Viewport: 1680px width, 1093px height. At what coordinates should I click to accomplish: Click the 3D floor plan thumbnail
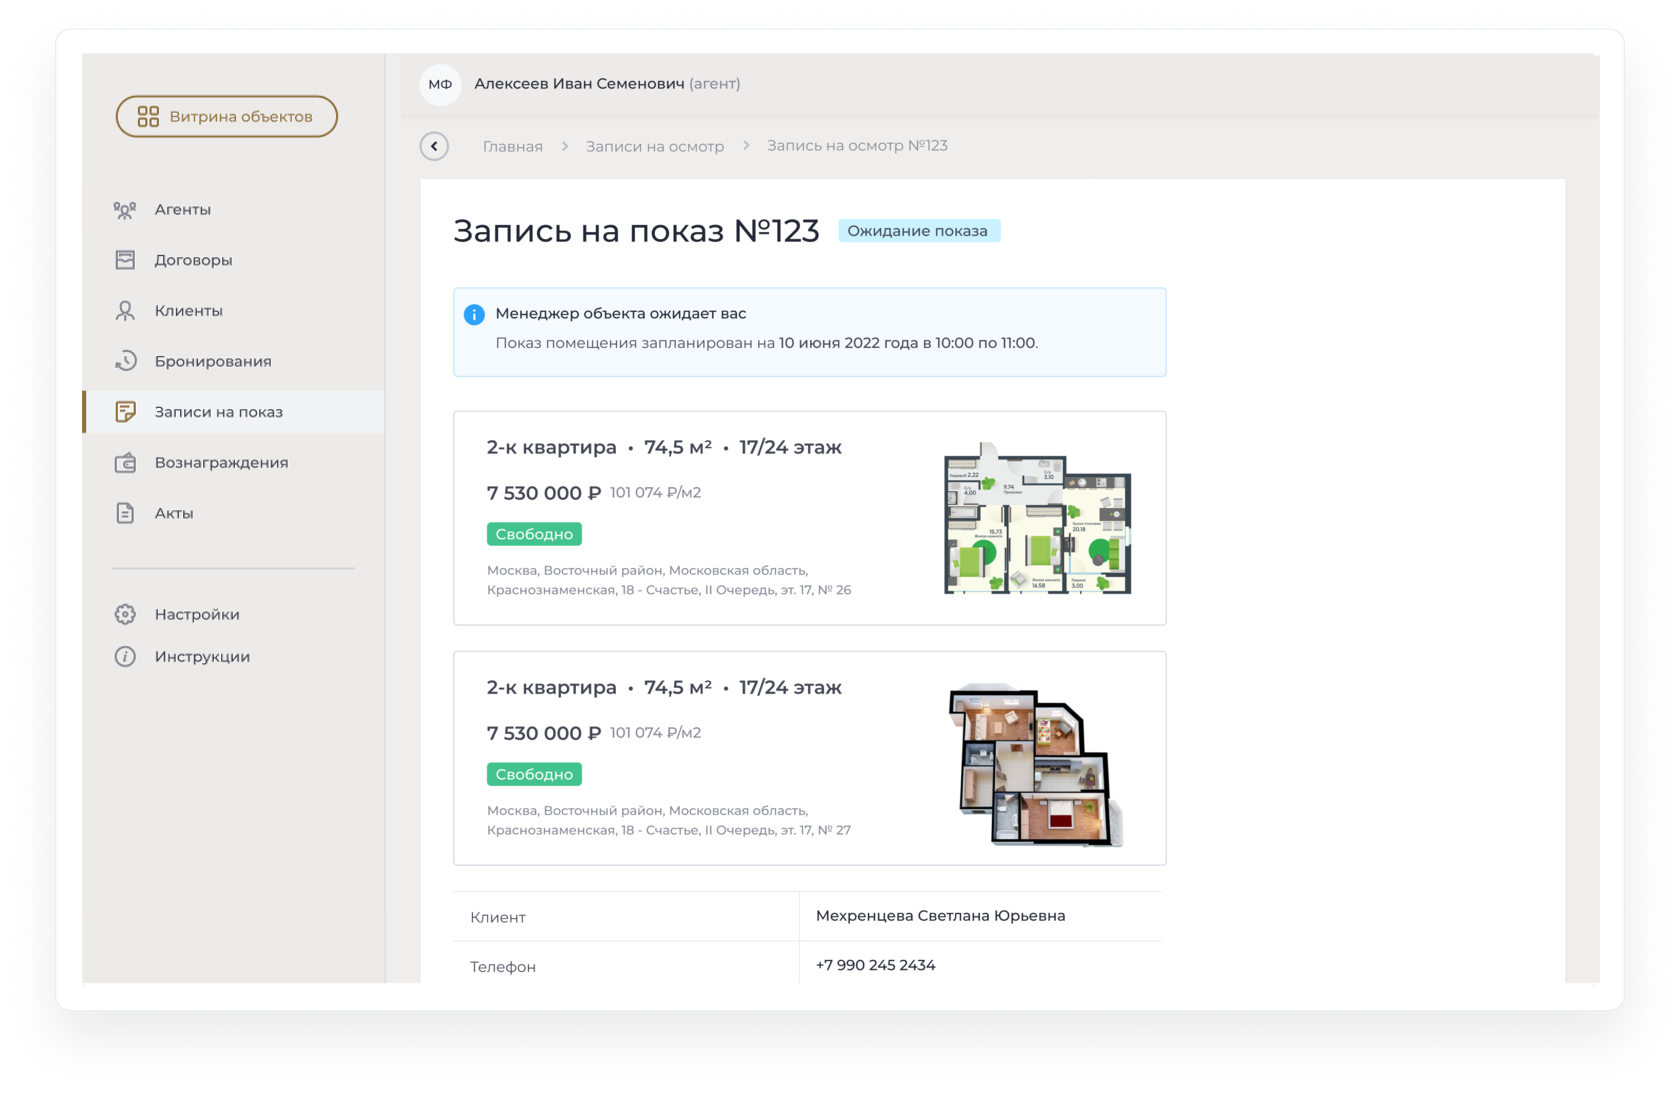coord(1036,764)
